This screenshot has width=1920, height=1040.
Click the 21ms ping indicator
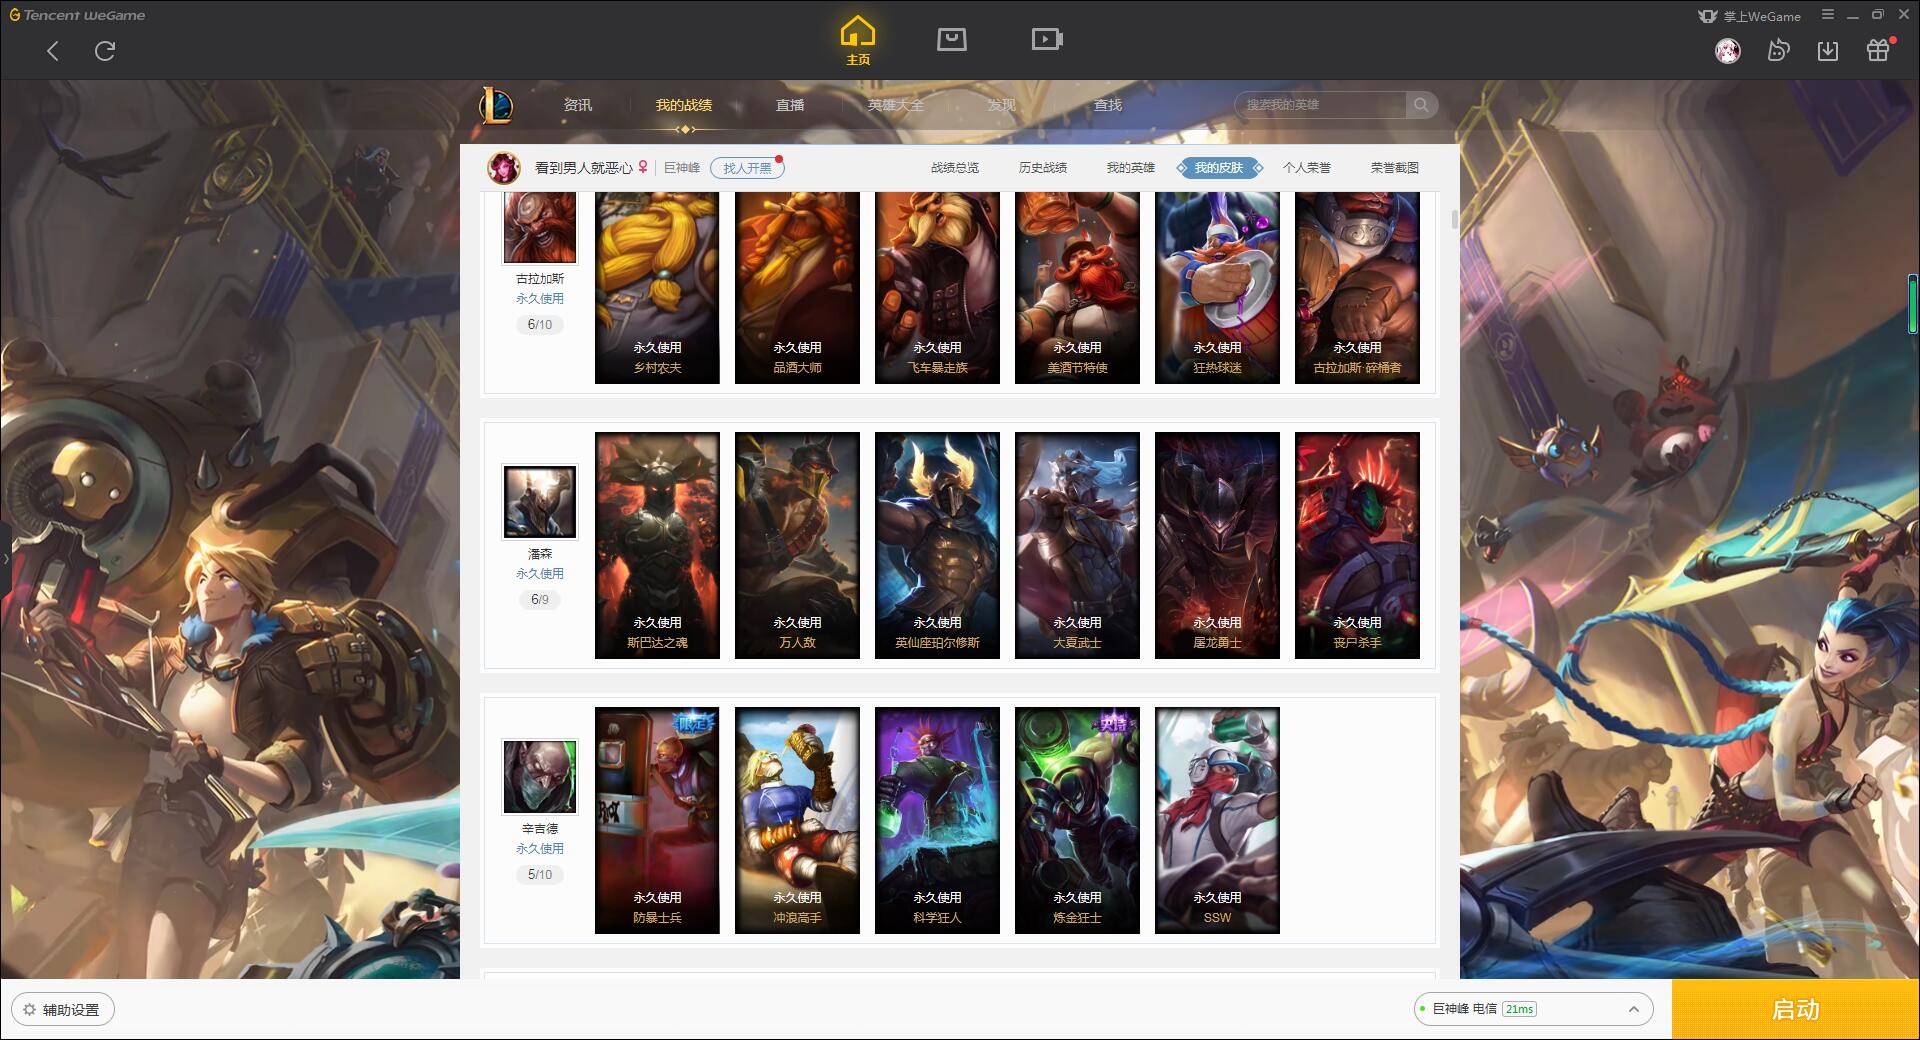tap(1519, 1009)
